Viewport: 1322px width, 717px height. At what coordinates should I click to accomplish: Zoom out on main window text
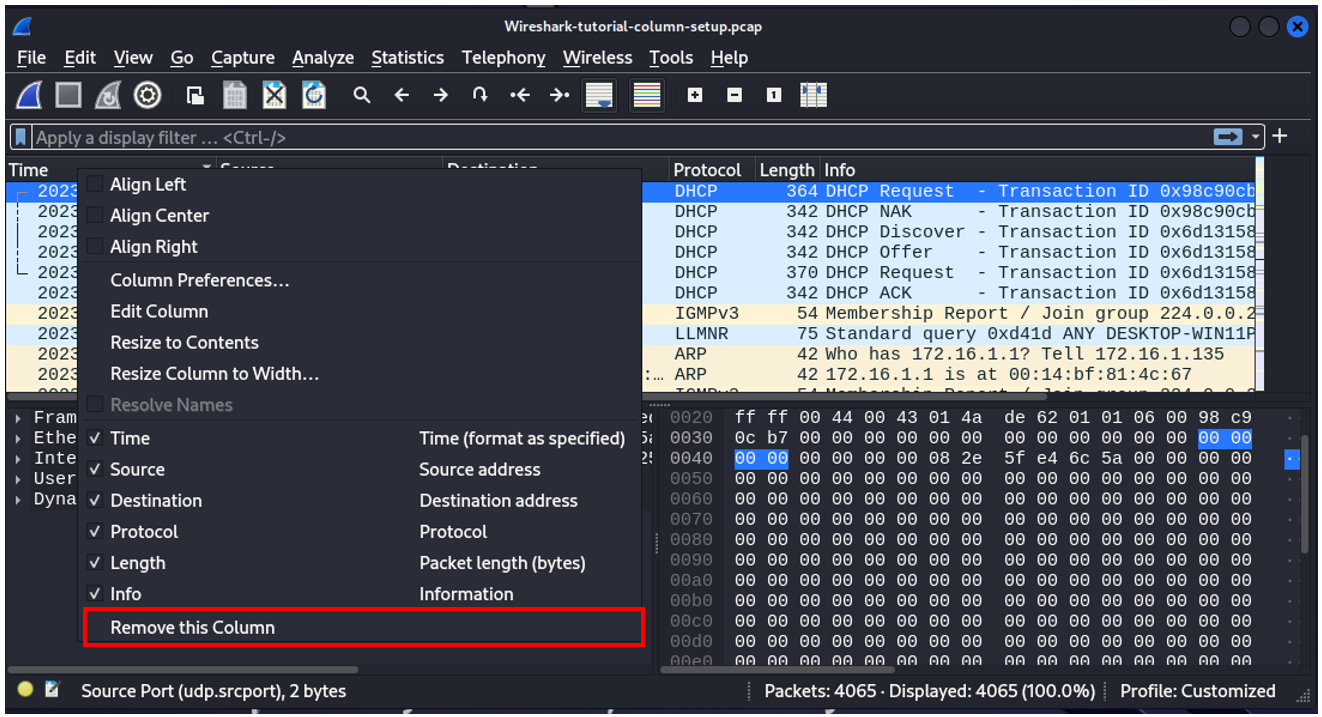click(734, 95)
